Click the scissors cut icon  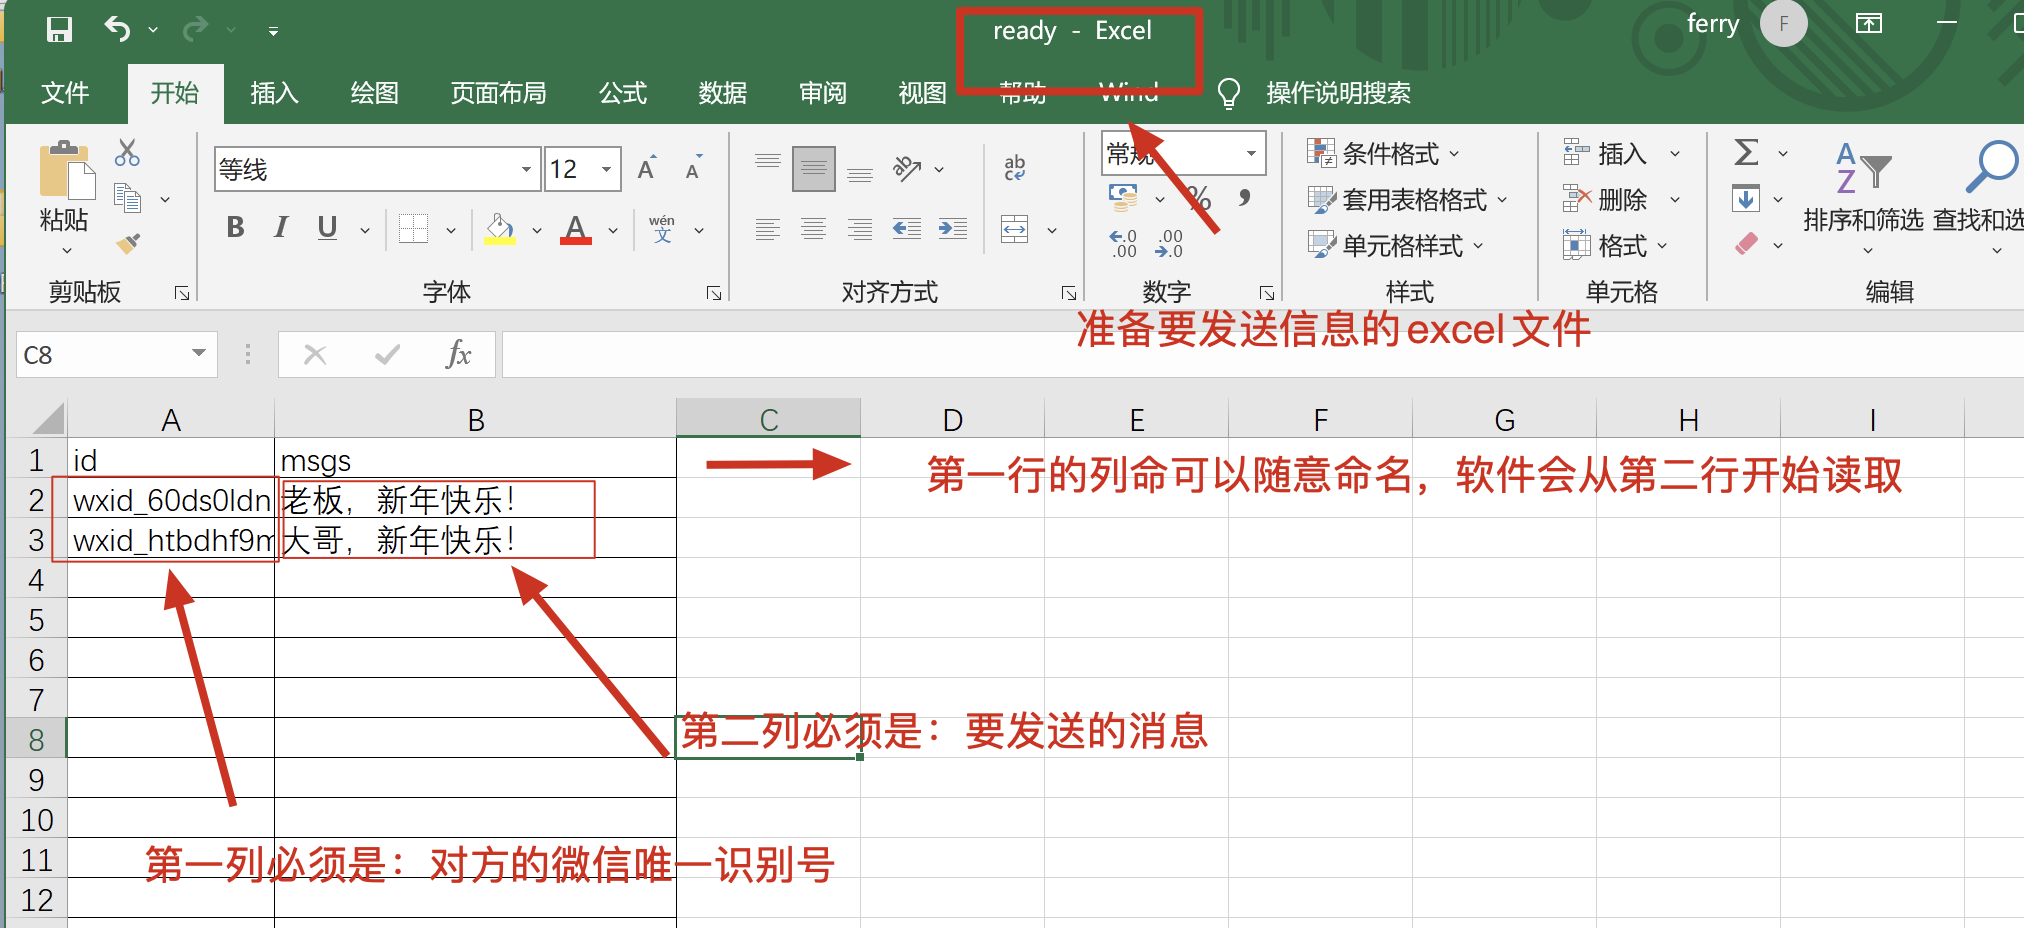pos(127,150)
